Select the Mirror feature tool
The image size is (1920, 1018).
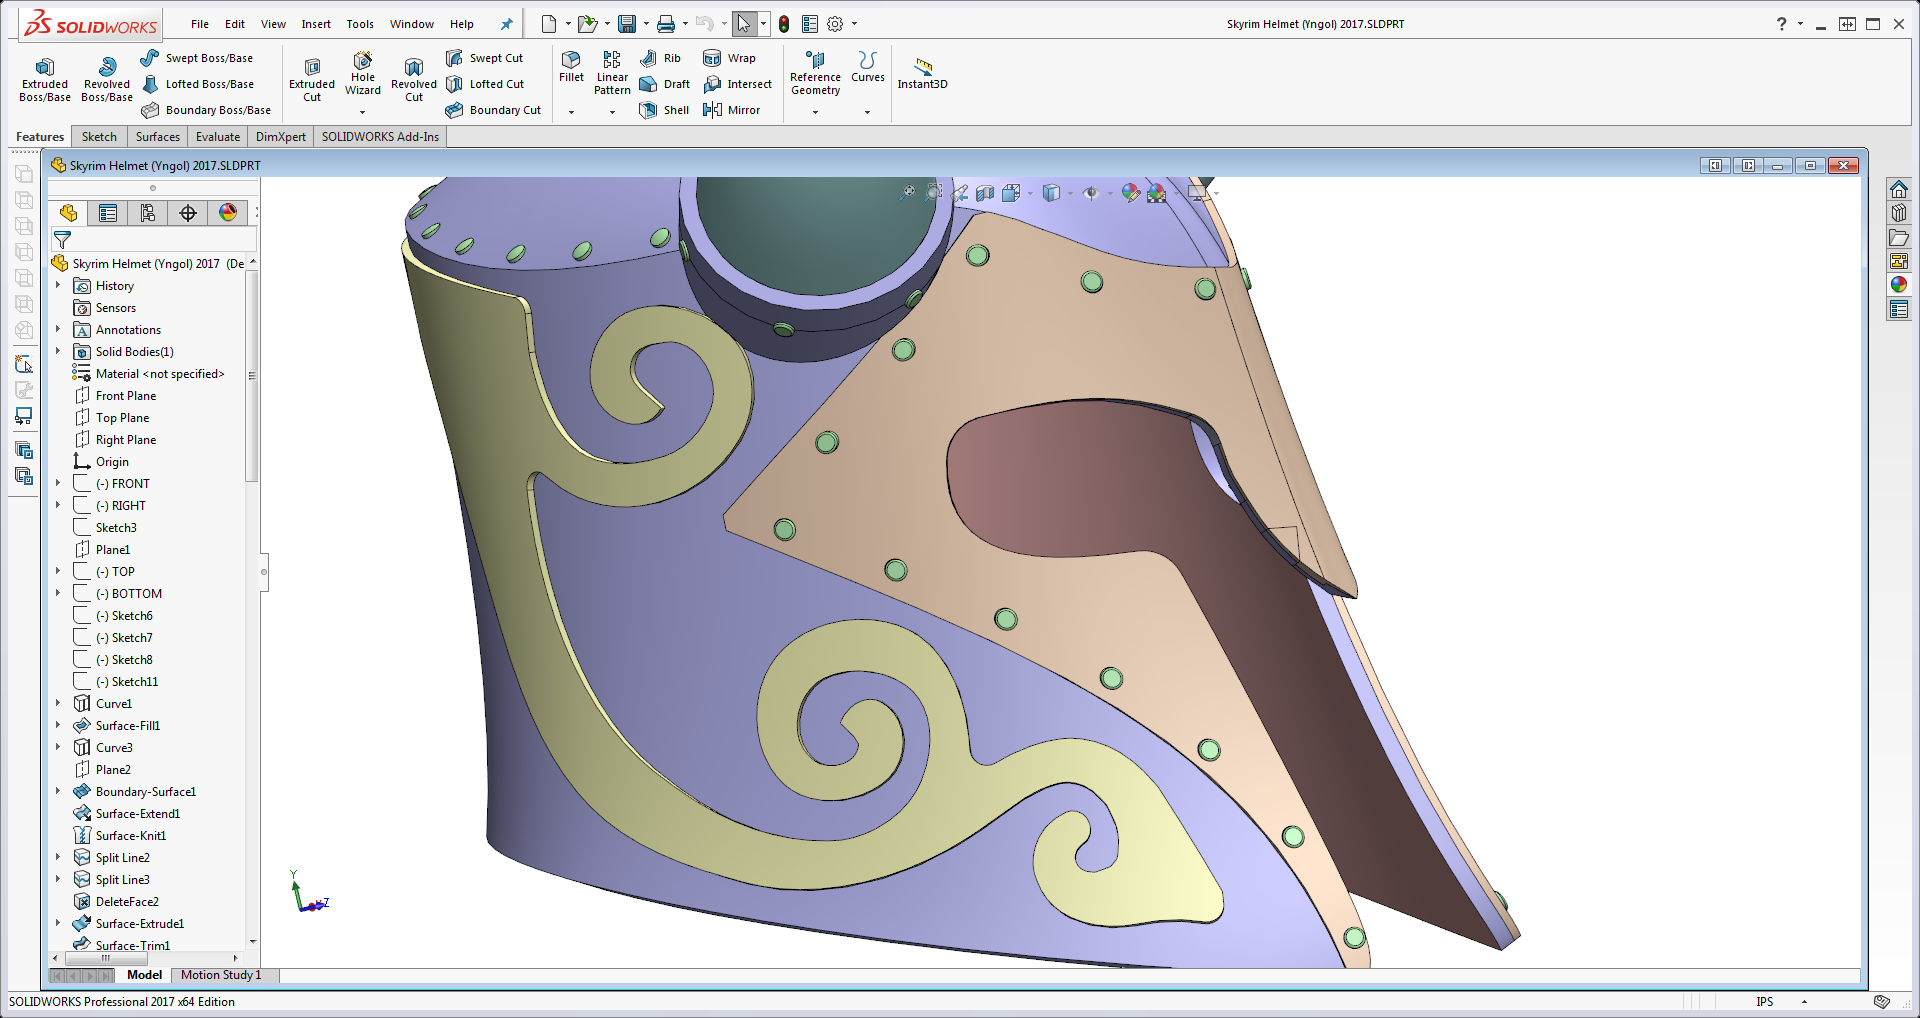click(737, 110)
